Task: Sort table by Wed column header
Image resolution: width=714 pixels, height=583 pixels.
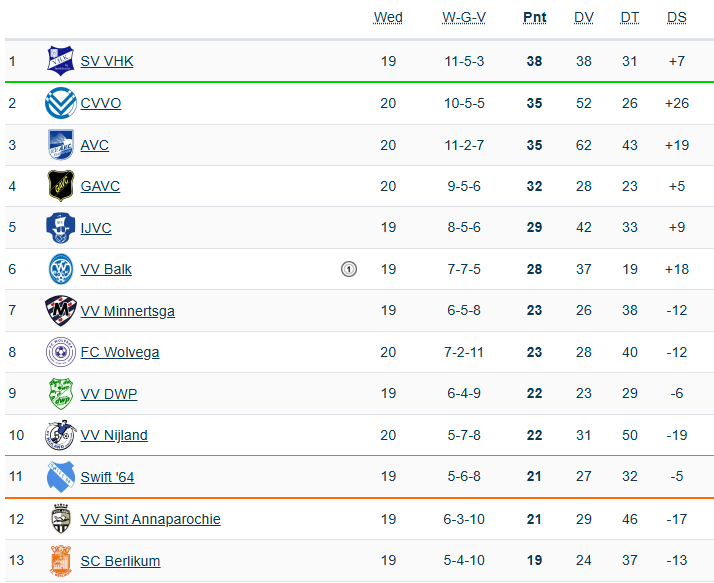Action: coord(388,17)
